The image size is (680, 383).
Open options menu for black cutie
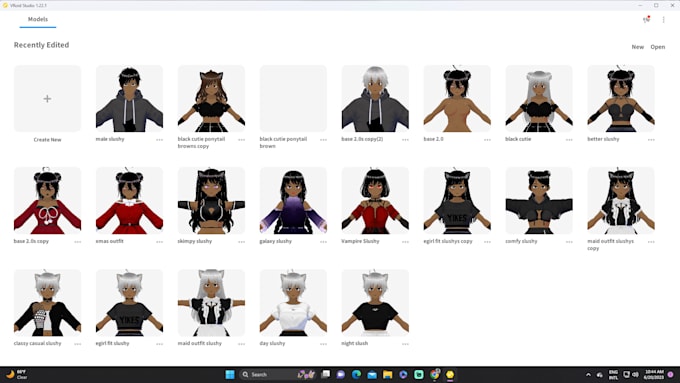click(x=569, y=140)
